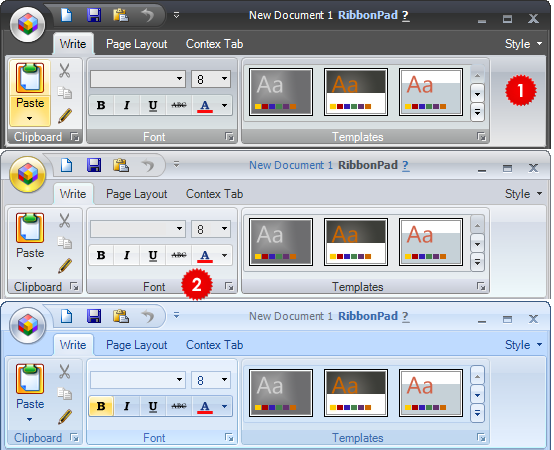The width and height of the screenshot is (554, 450).
Task: Open font color arrow in black window
Action: [224, 105]
